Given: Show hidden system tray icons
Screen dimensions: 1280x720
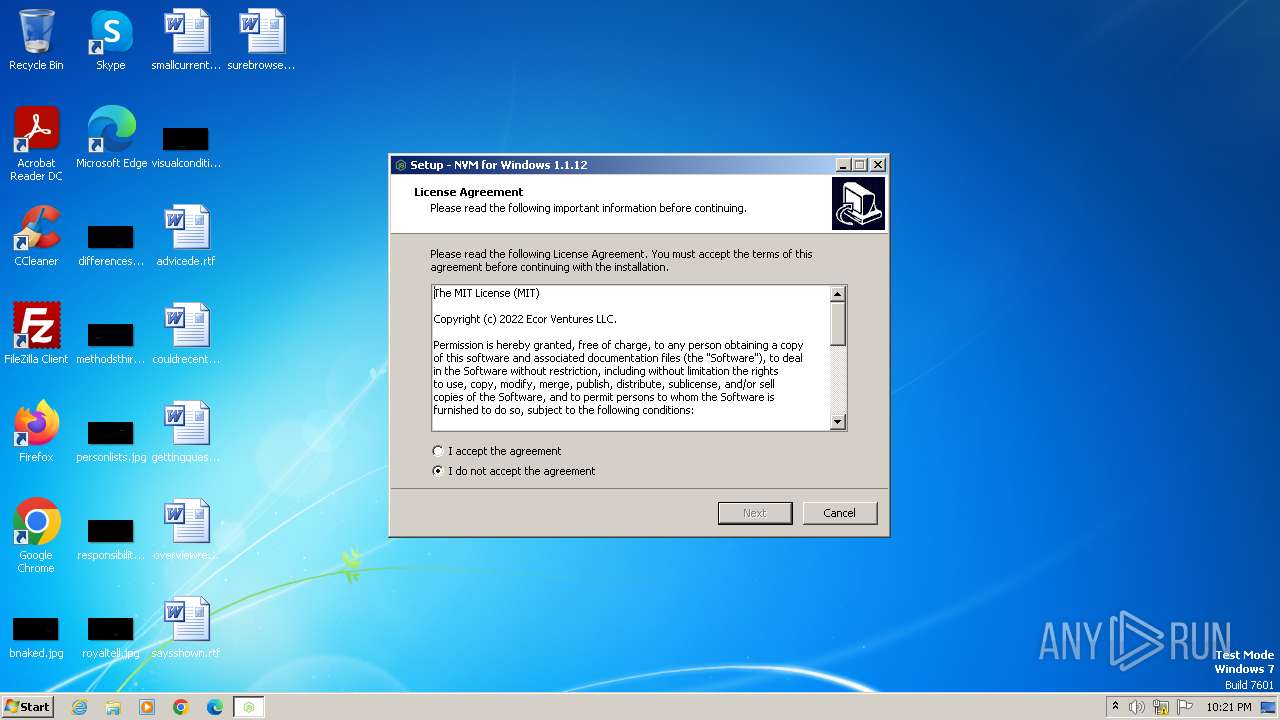Looking at the screenshot, I should [x=1115, y=707].
